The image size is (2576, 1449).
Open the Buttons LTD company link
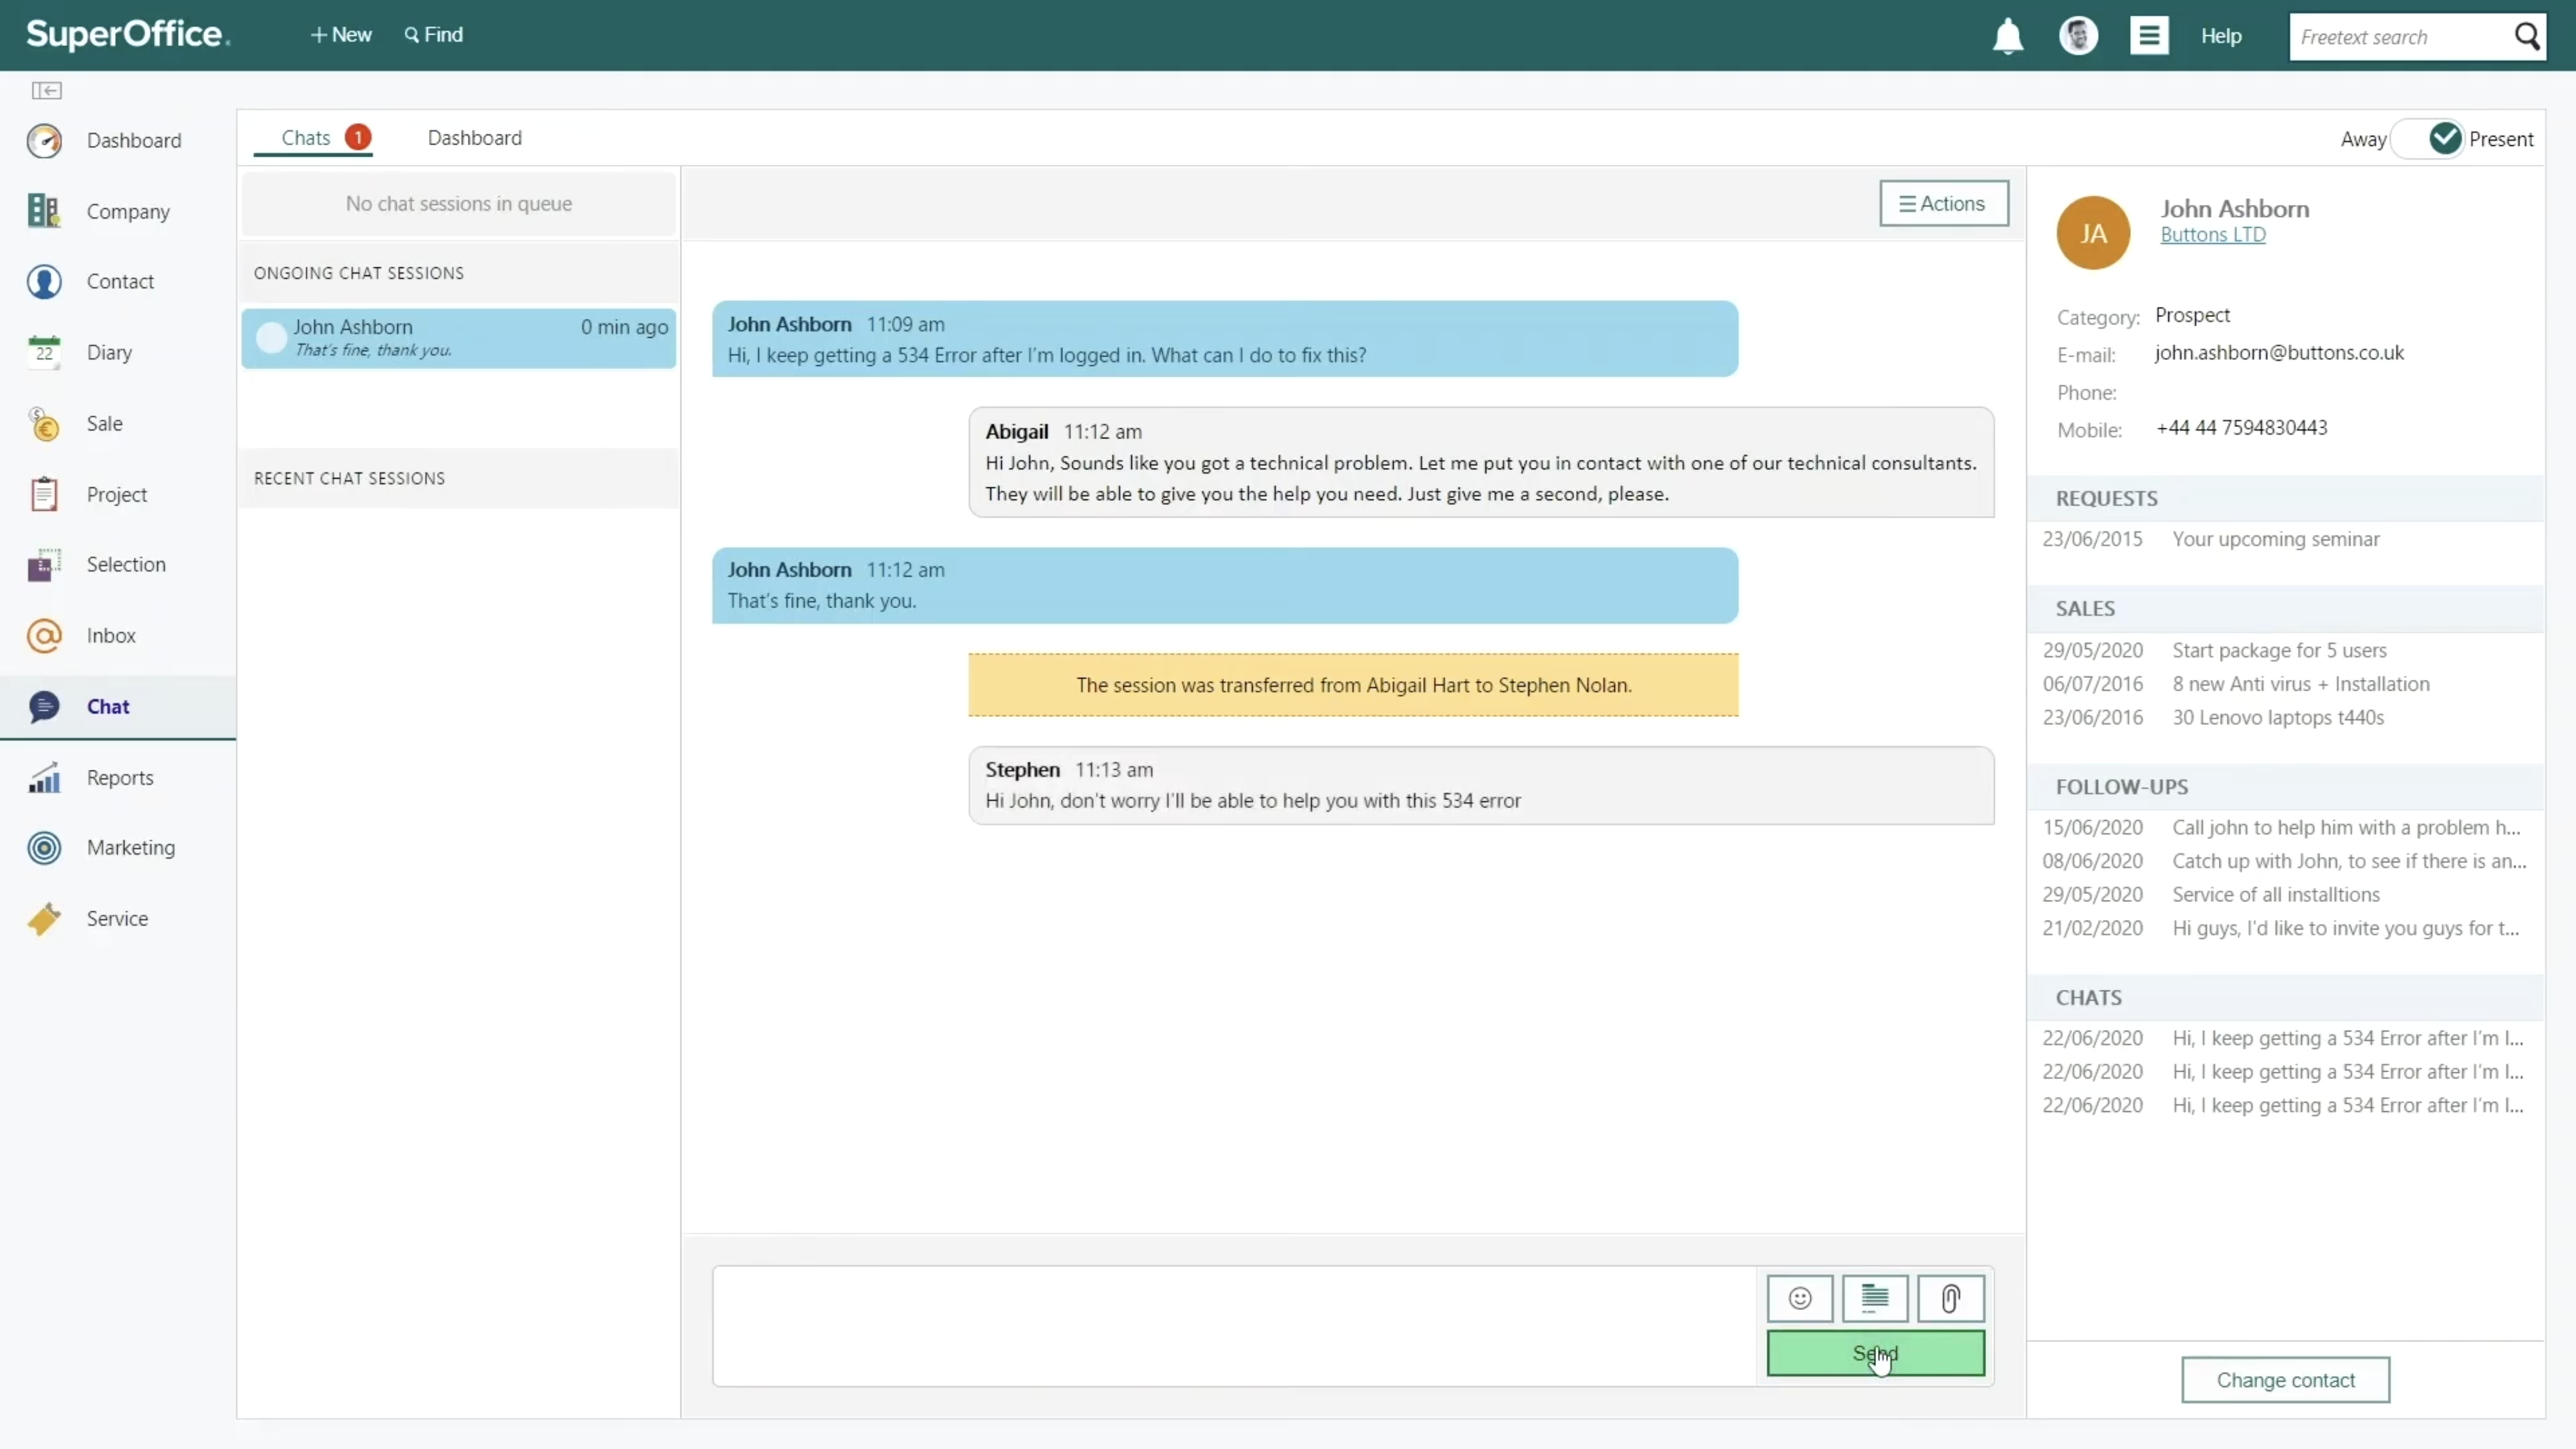tap(2212, 235)
